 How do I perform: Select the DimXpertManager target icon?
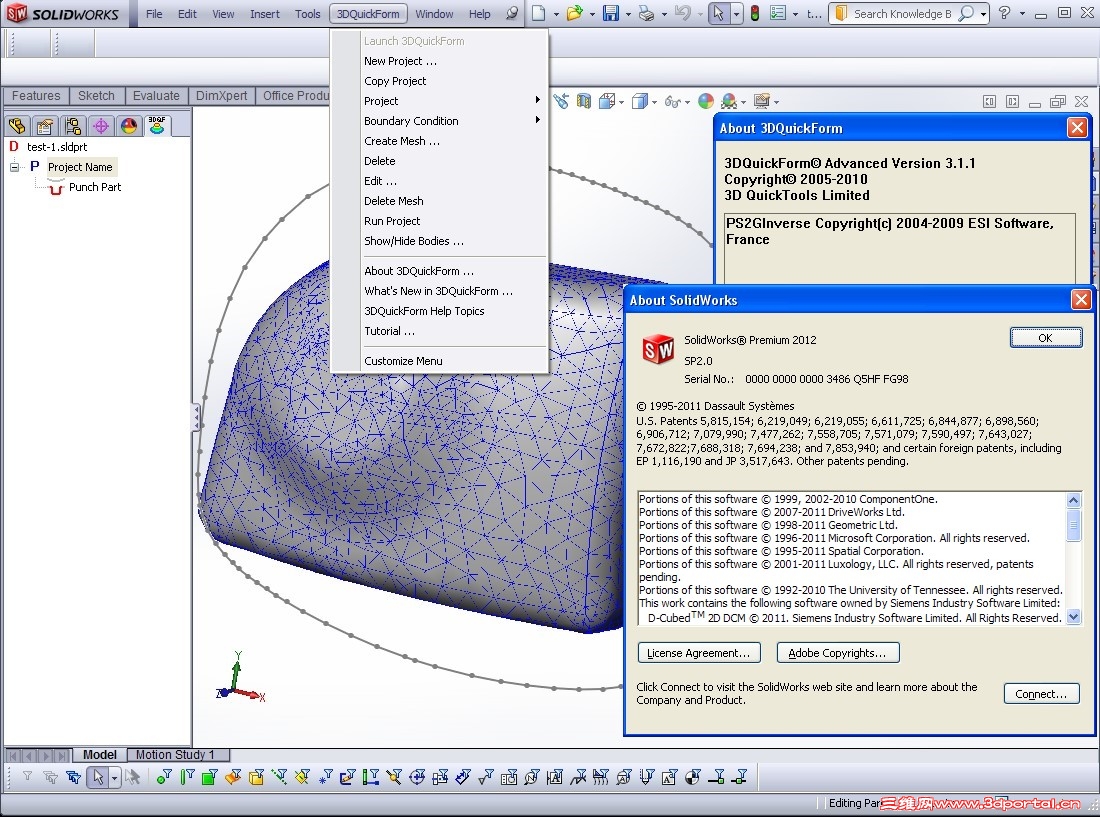click(x=100, y=126)
